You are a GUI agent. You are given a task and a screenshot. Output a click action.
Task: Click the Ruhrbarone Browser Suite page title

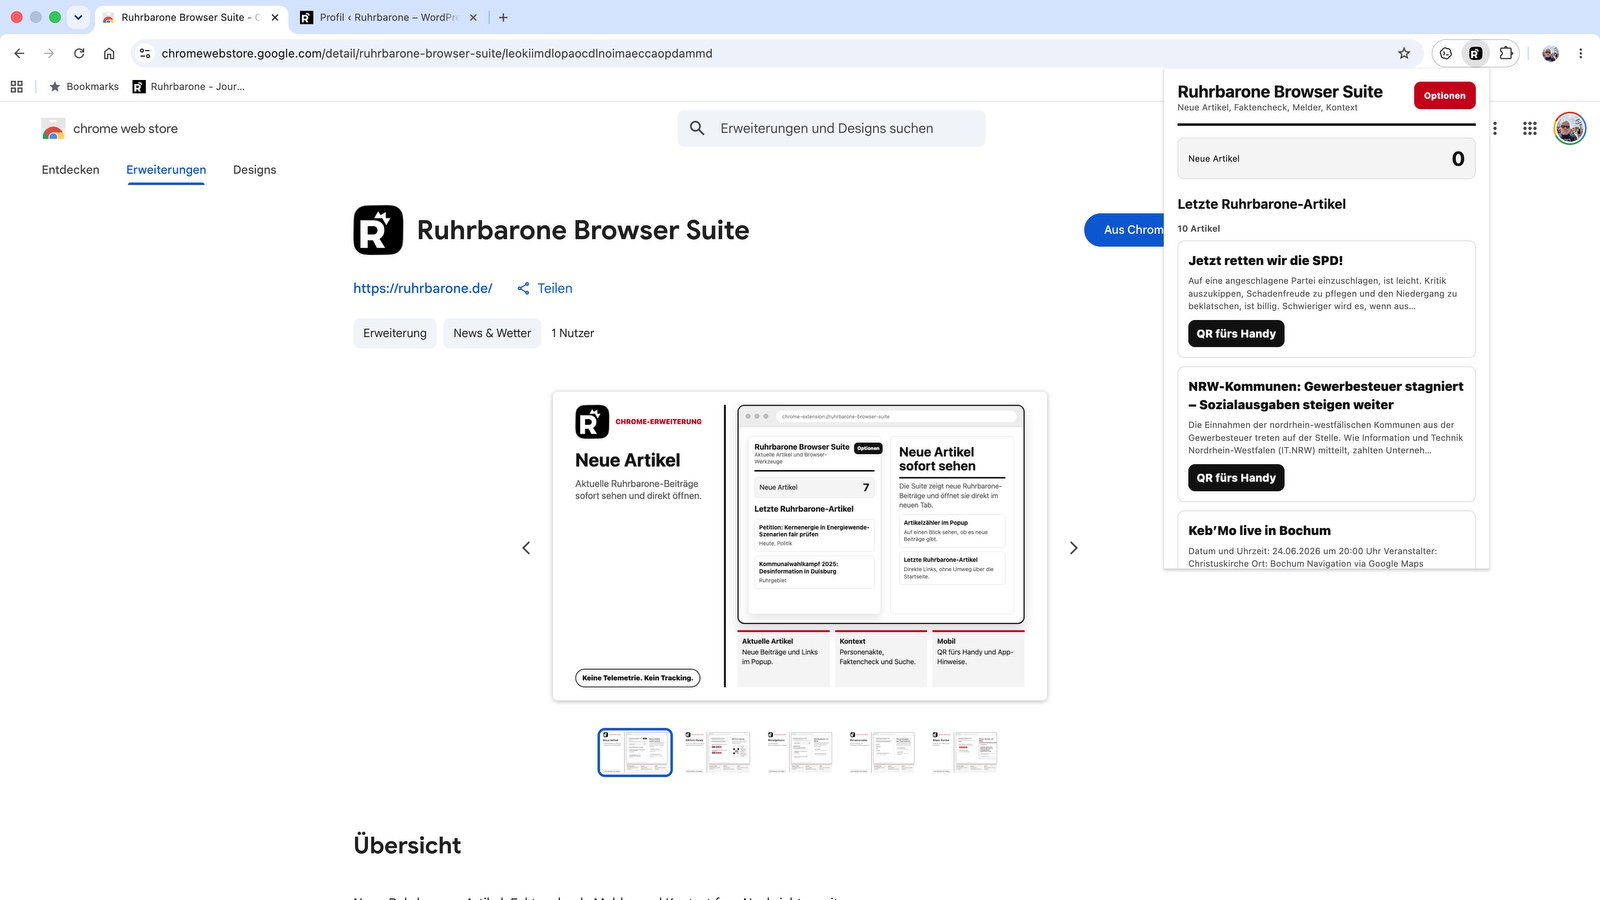(x=583, y=230)
